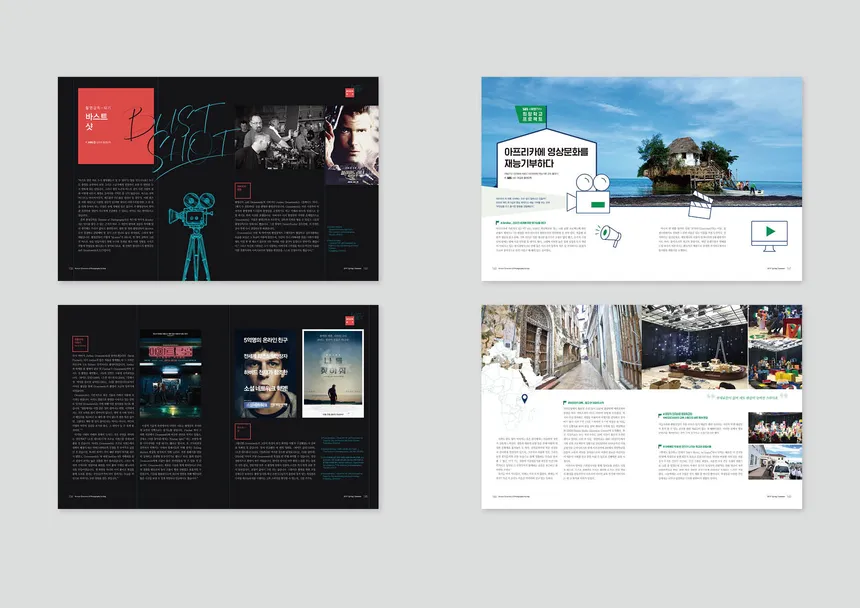Click the blue map pin on Africa map

524,399
